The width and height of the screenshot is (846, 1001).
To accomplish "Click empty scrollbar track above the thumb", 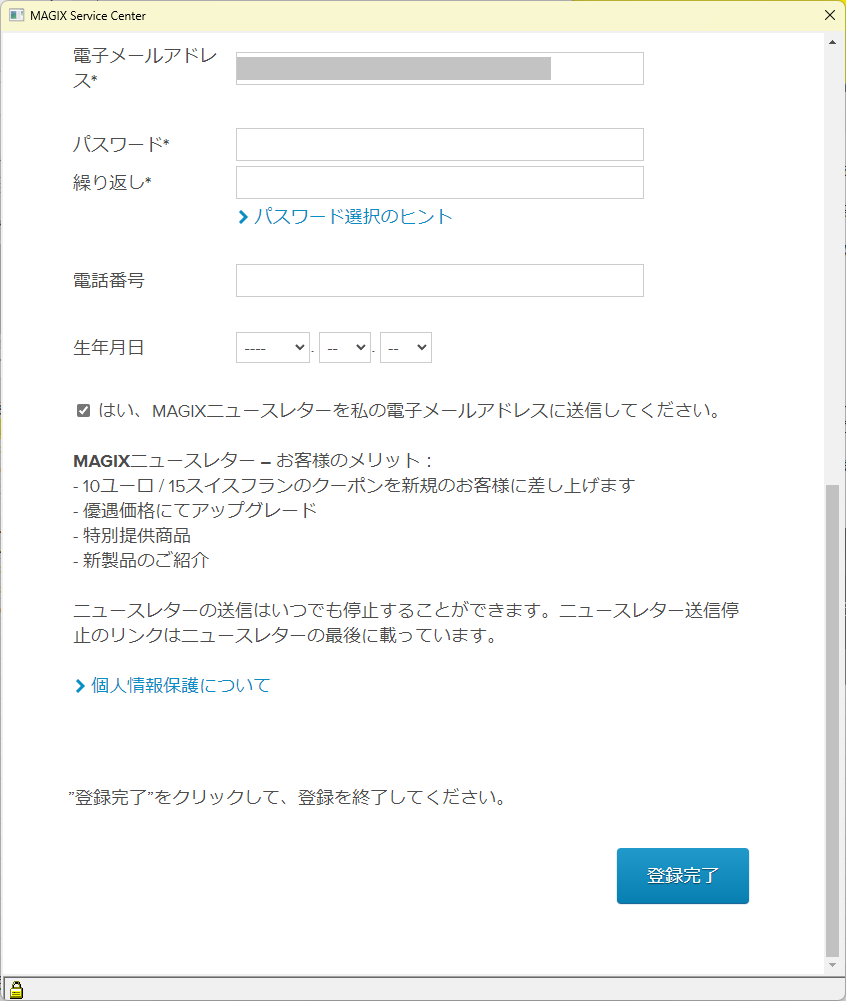I will coord(832,267).
